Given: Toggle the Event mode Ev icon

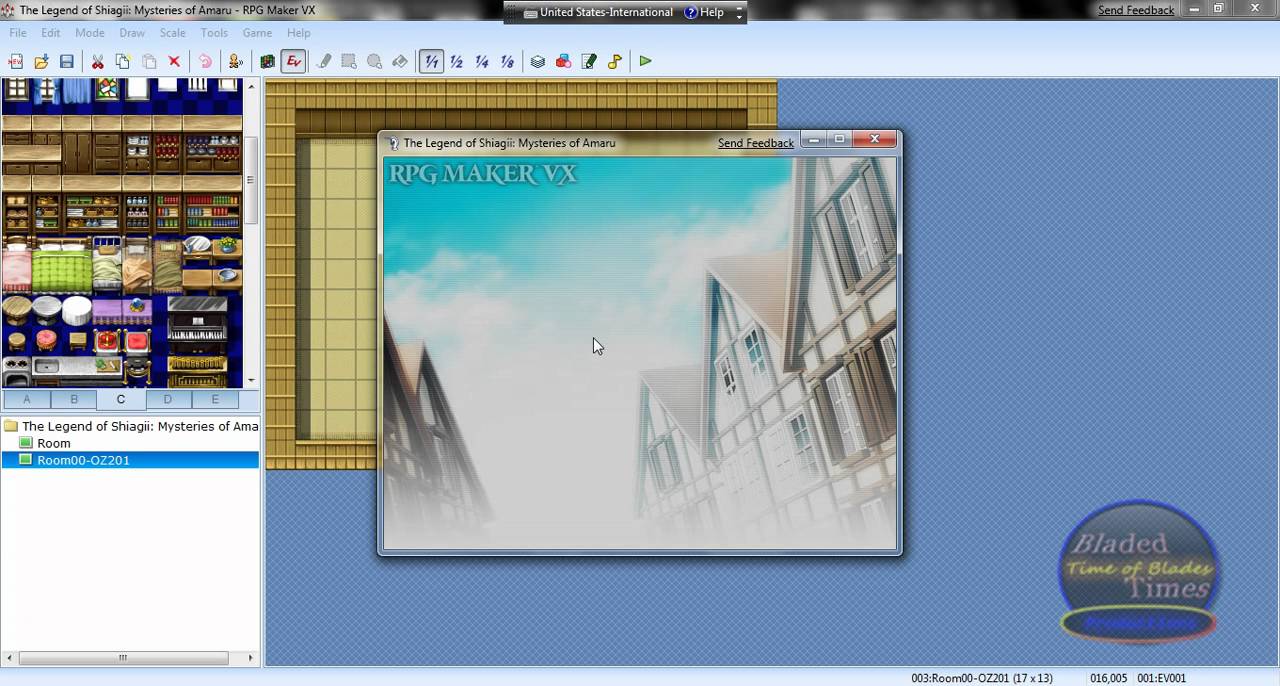Looking at the screenshot, I should (293, 61).
